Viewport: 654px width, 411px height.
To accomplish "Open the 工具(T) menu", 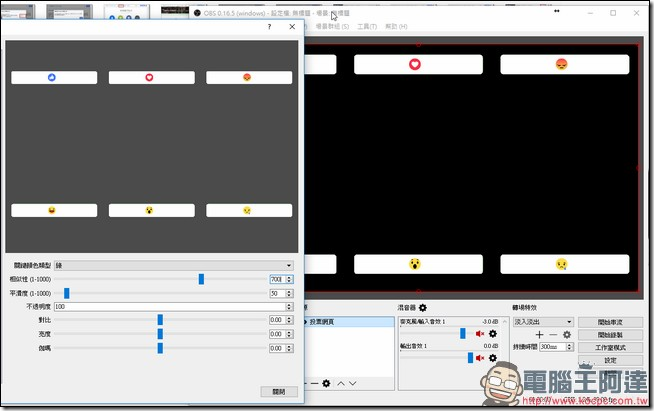I will point(366,26).
